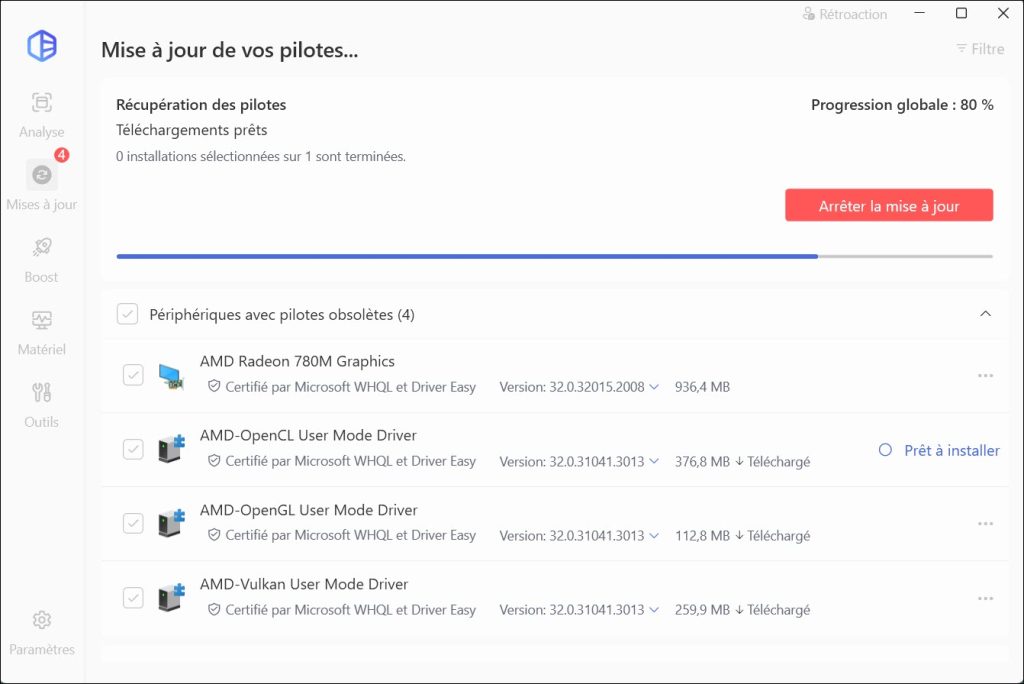Click the Périphériques avec pilotes obsolètes (4) heading

tap(281, 314)
